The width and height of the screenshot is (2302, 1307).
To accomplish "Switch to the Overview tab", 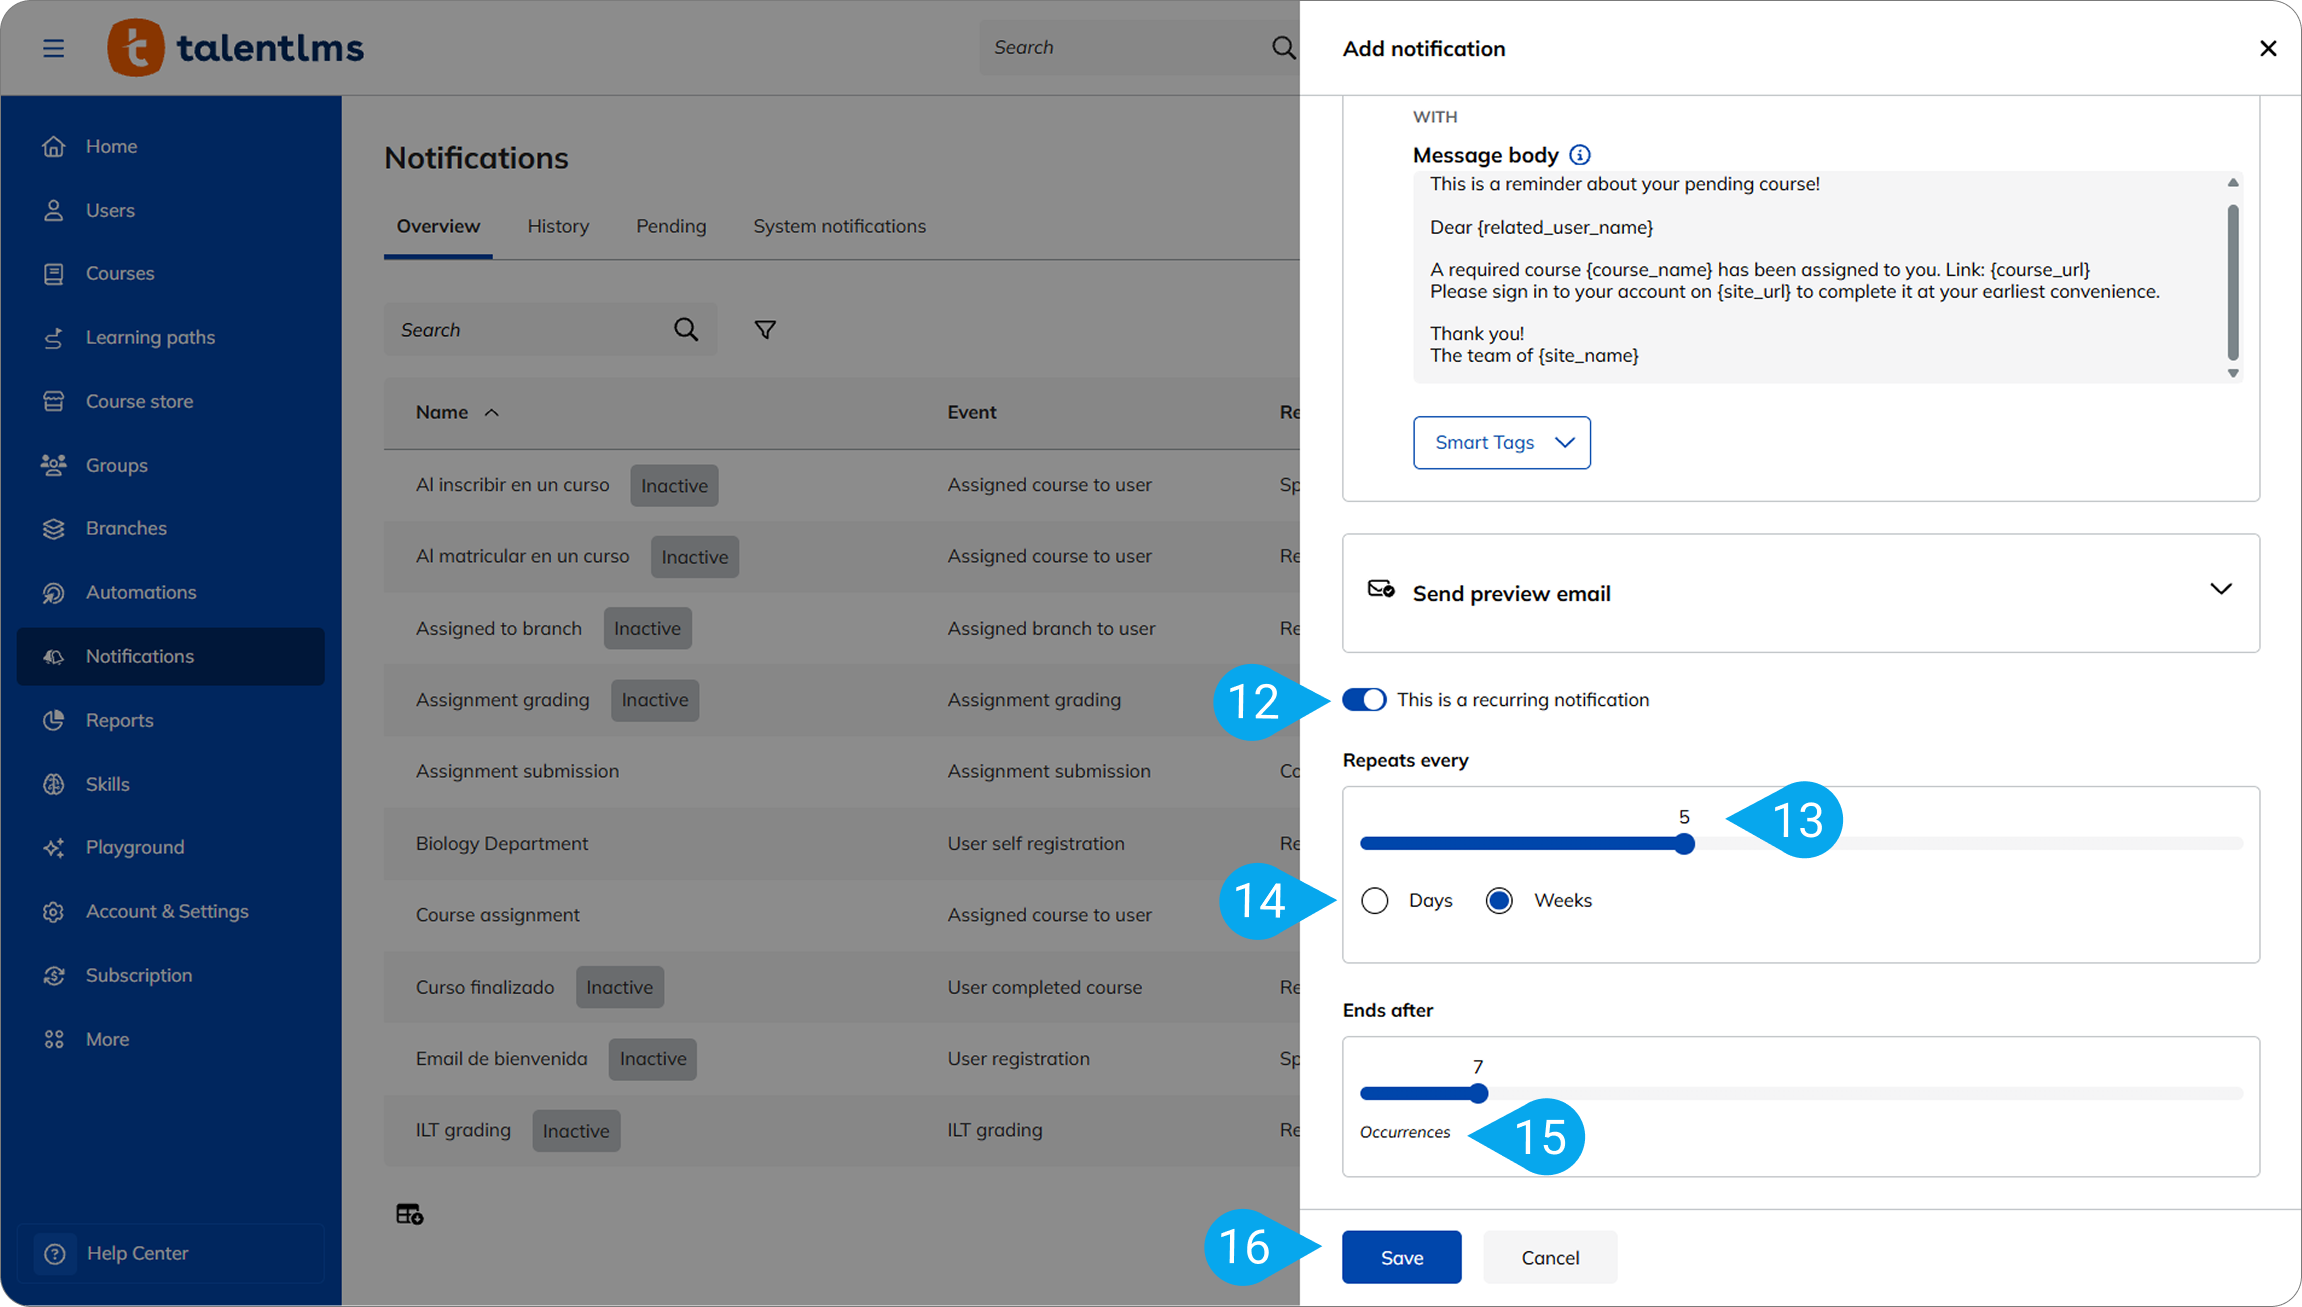I will (x=438, y=226).
